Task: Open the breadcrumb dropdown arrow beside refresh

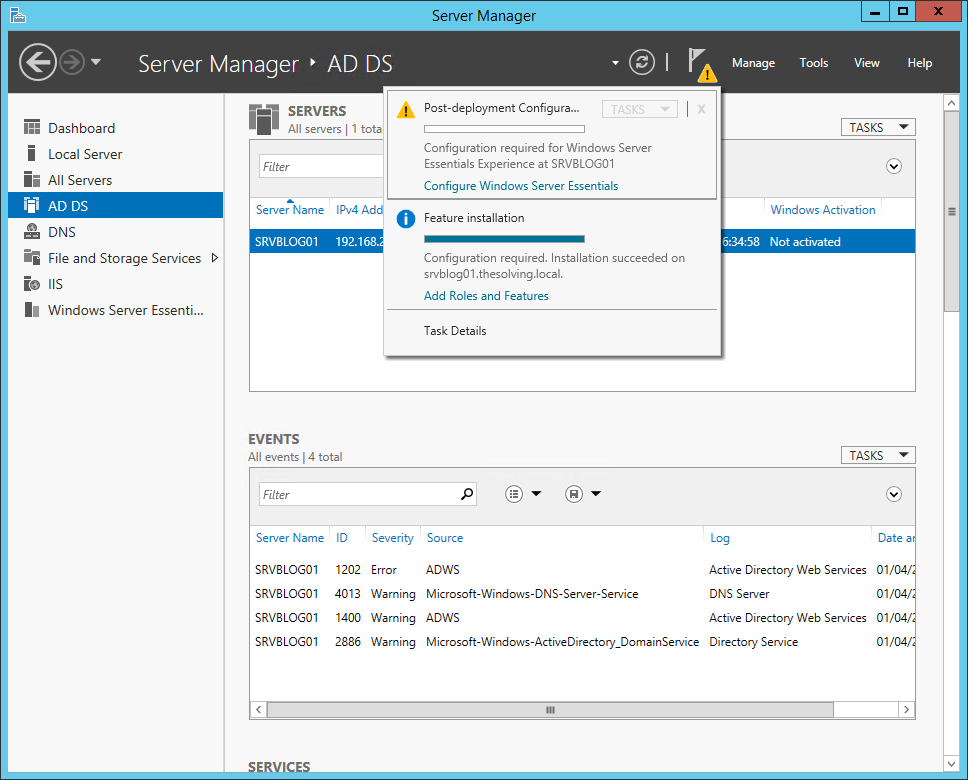Action: [x=615, y=63]
